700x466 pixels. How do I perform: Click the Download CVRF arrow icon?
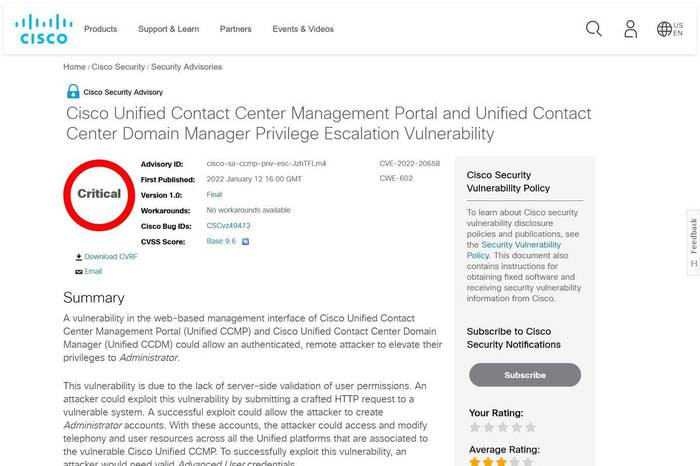[79, 257]
